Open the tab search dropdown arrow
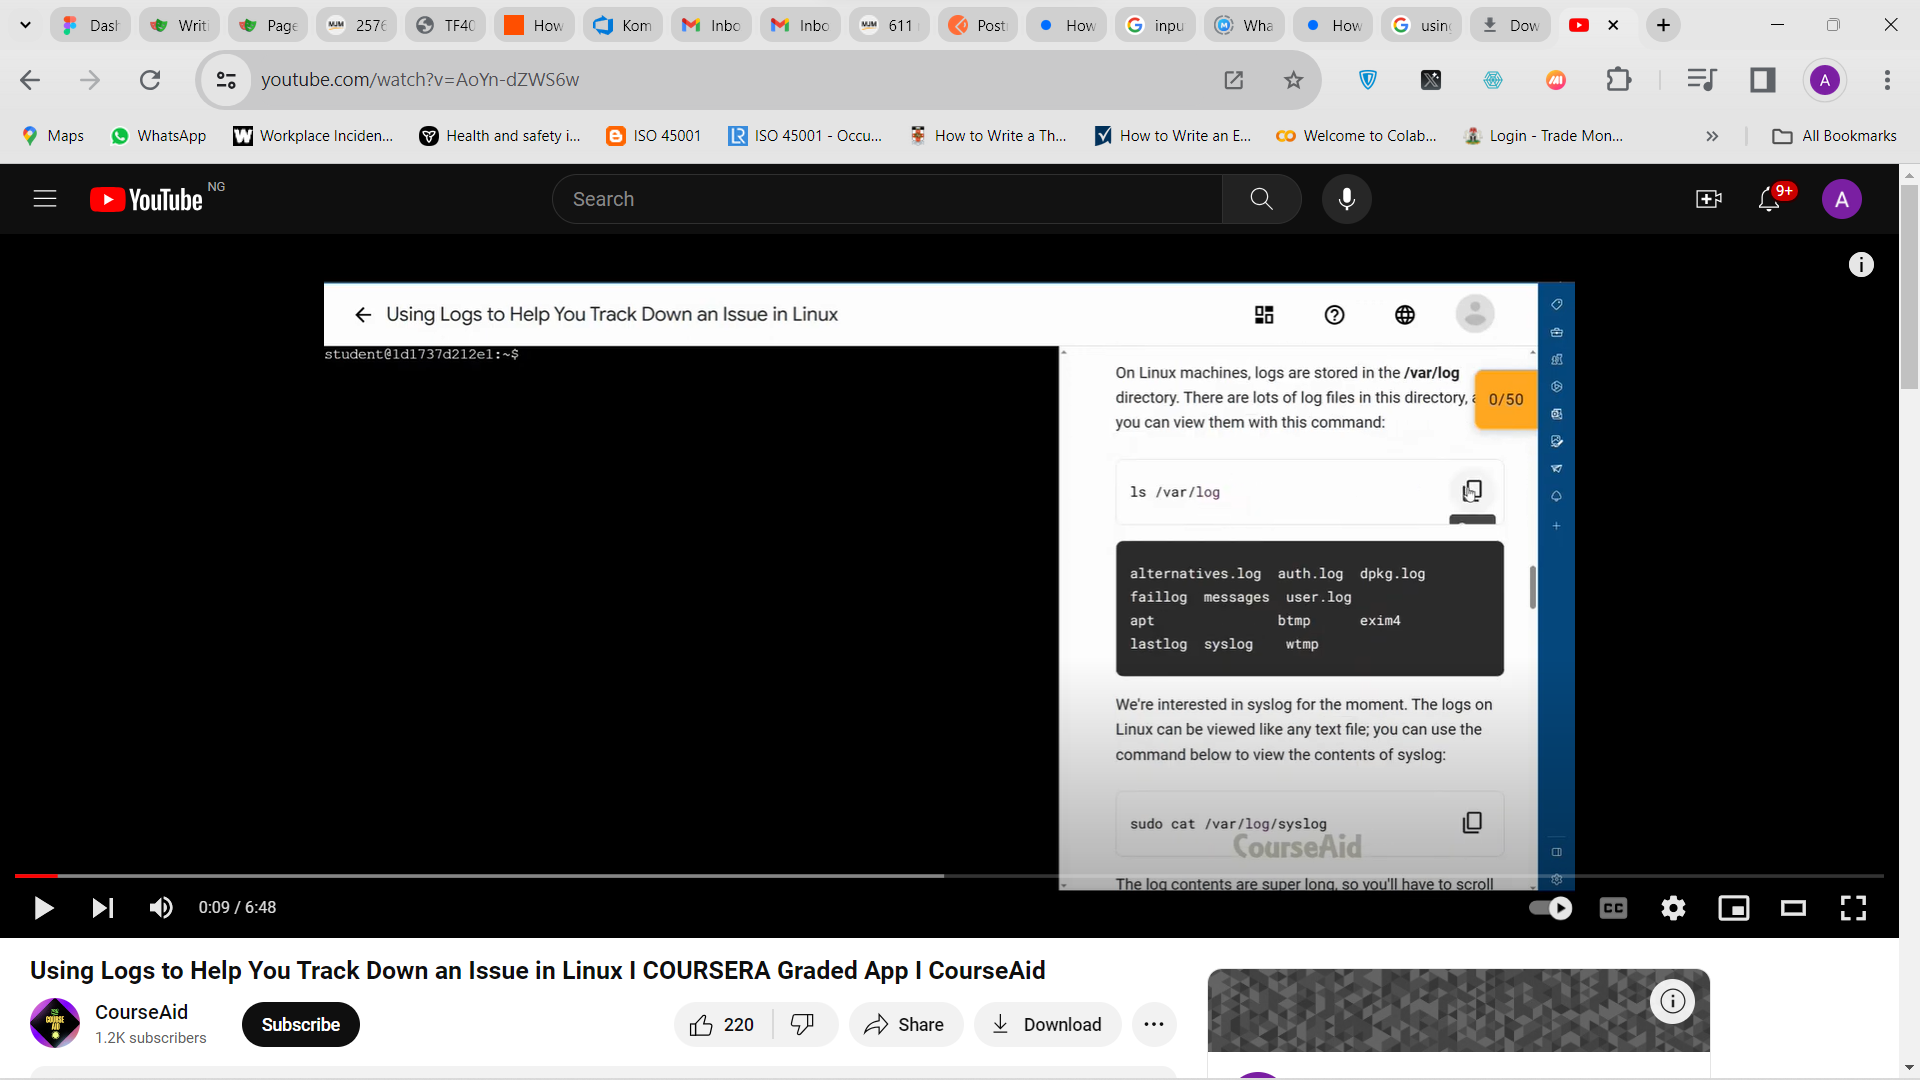Viewport: 1920px width, 1080px height. 25,25
